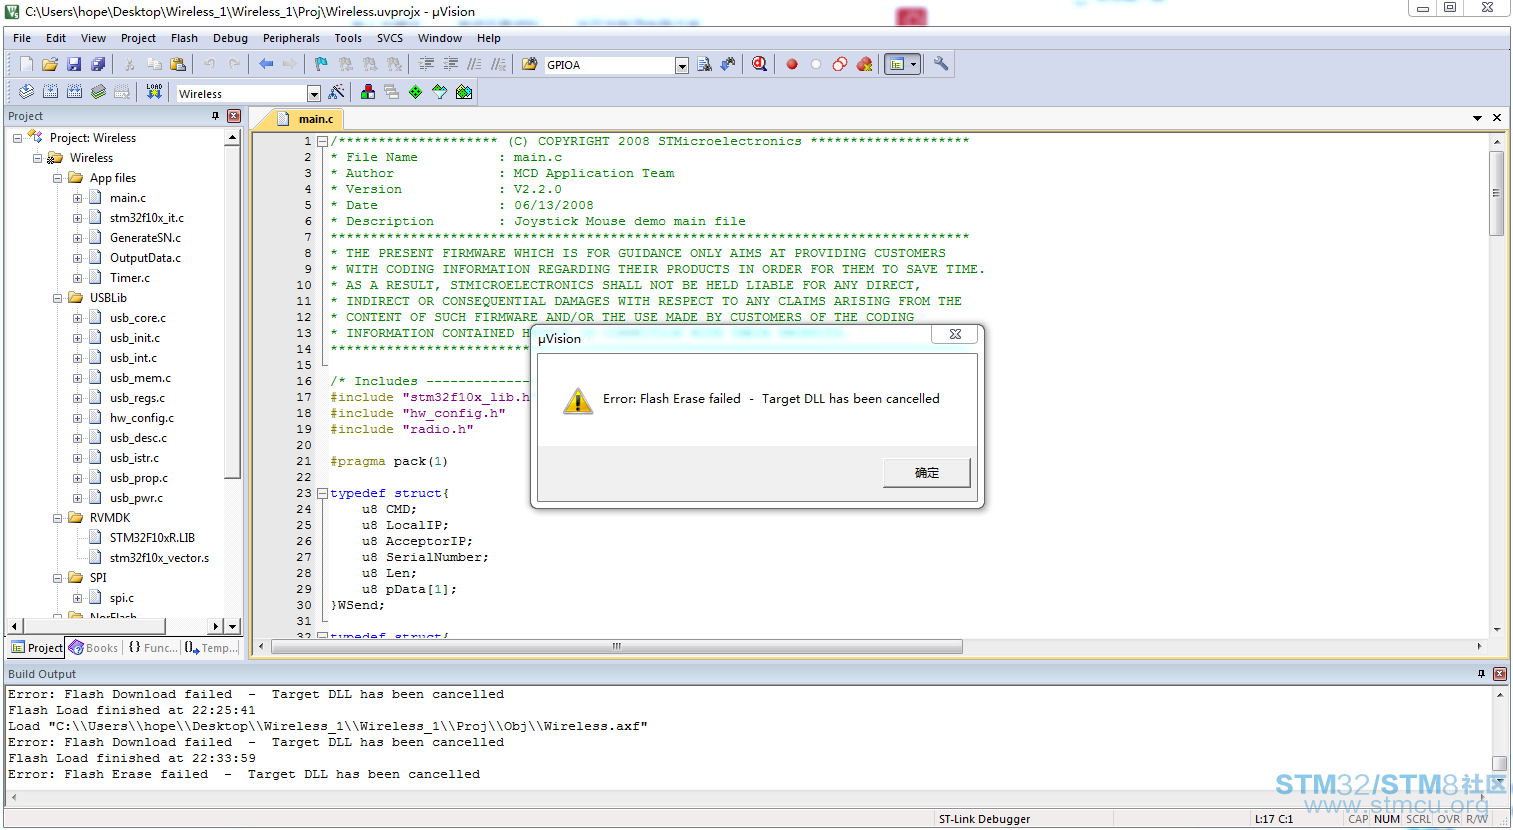
Task: Open Target Options magic wand icon
Action: (337, 92)
